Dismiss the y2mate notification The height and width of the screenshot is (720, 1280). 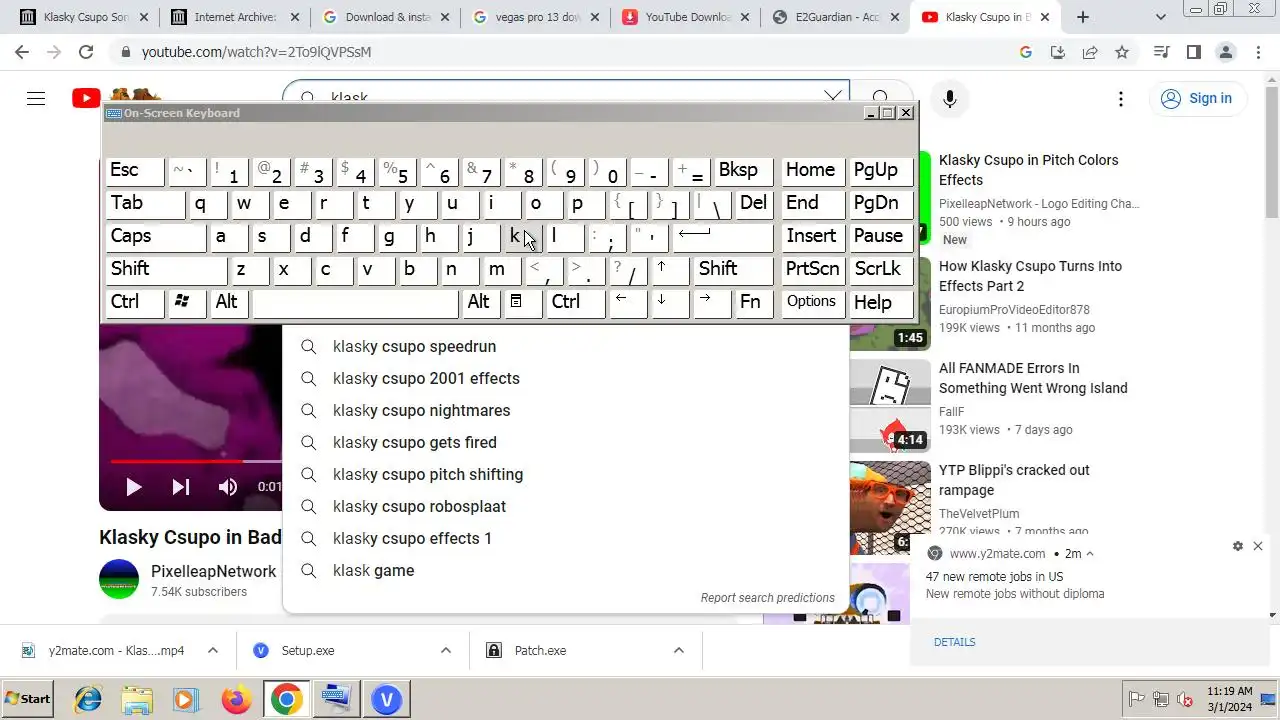click(x=1258, y=546)
